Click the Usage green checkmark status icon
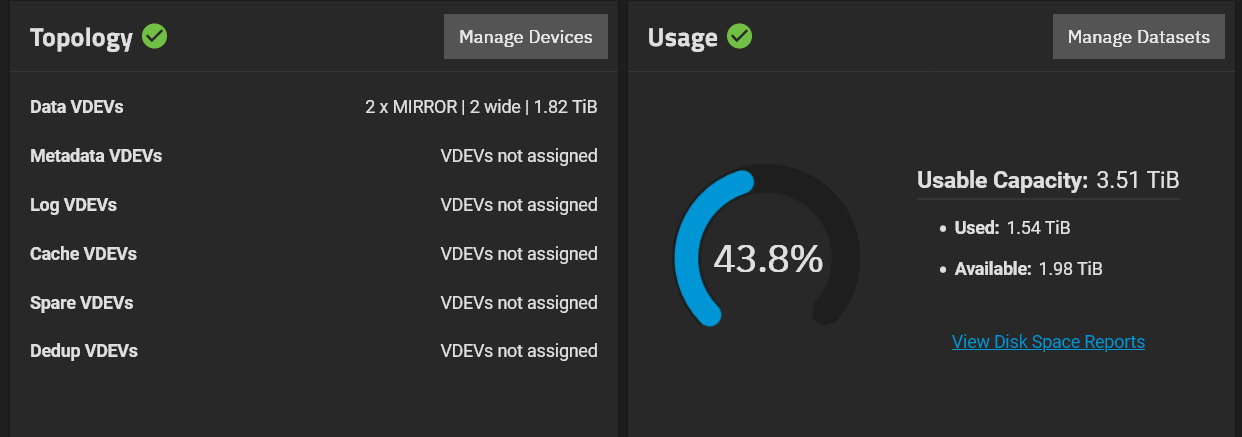 click(x=739, y=37)
